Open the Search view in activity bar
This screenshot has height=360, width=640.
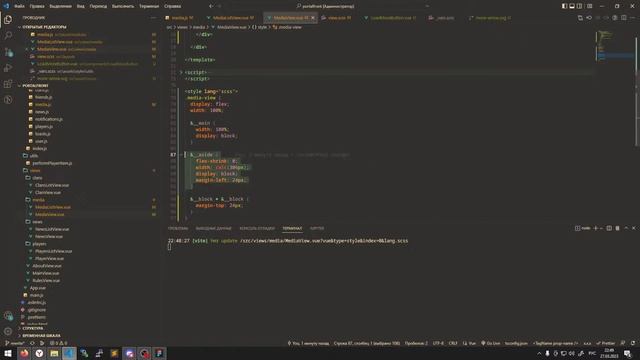pyautogui.click(x=8, y=36)
